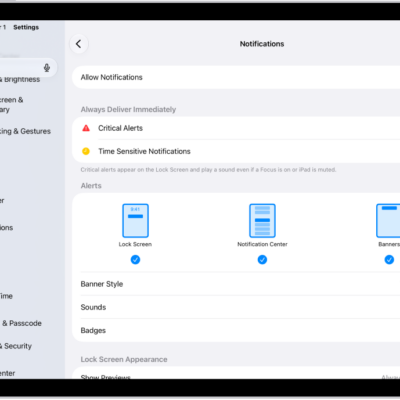Image resolution: width=400 pixels, height=400 pixels.
Task: Select sidebar item ending in 'ions'
Action: 7,228
